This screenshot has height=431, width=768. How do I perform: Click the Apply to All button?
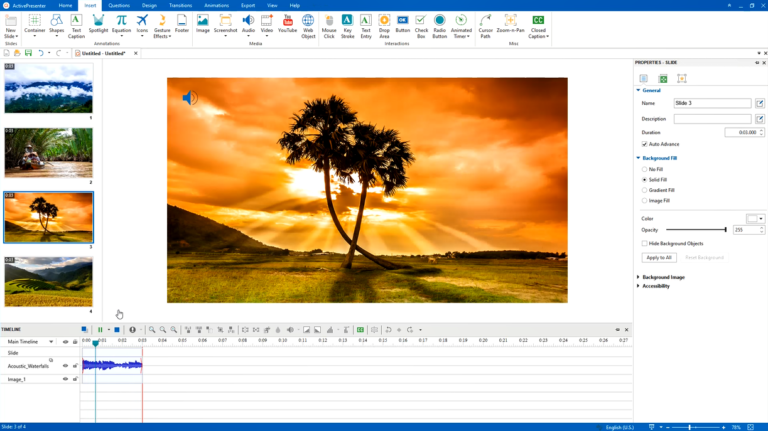659,258
